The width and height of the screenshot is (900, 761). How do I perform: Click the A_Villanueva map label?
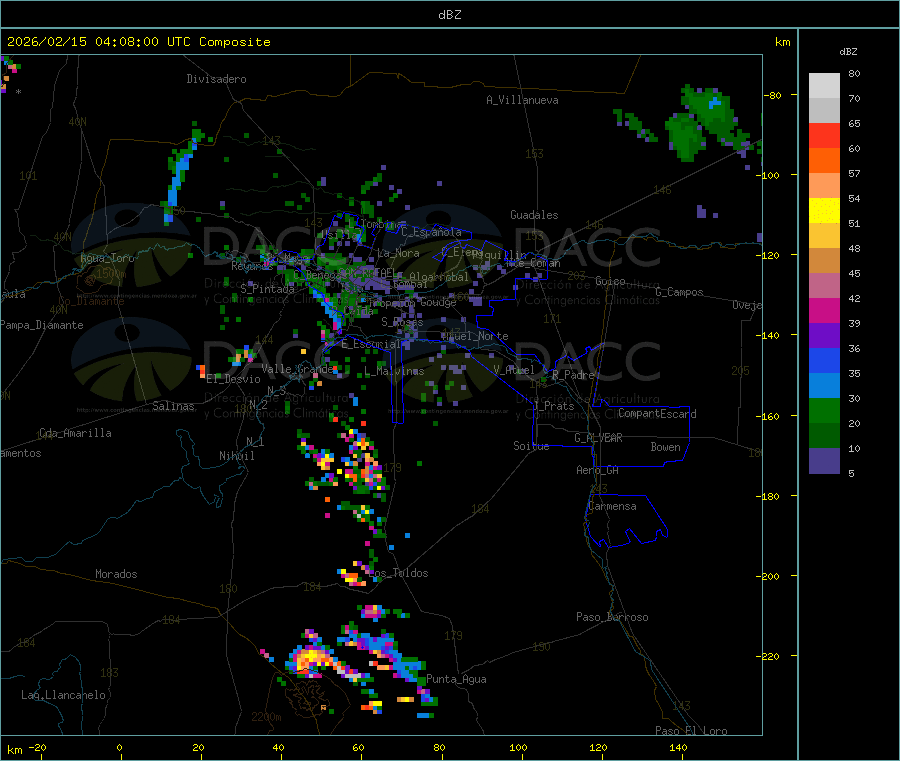[522, 100]
